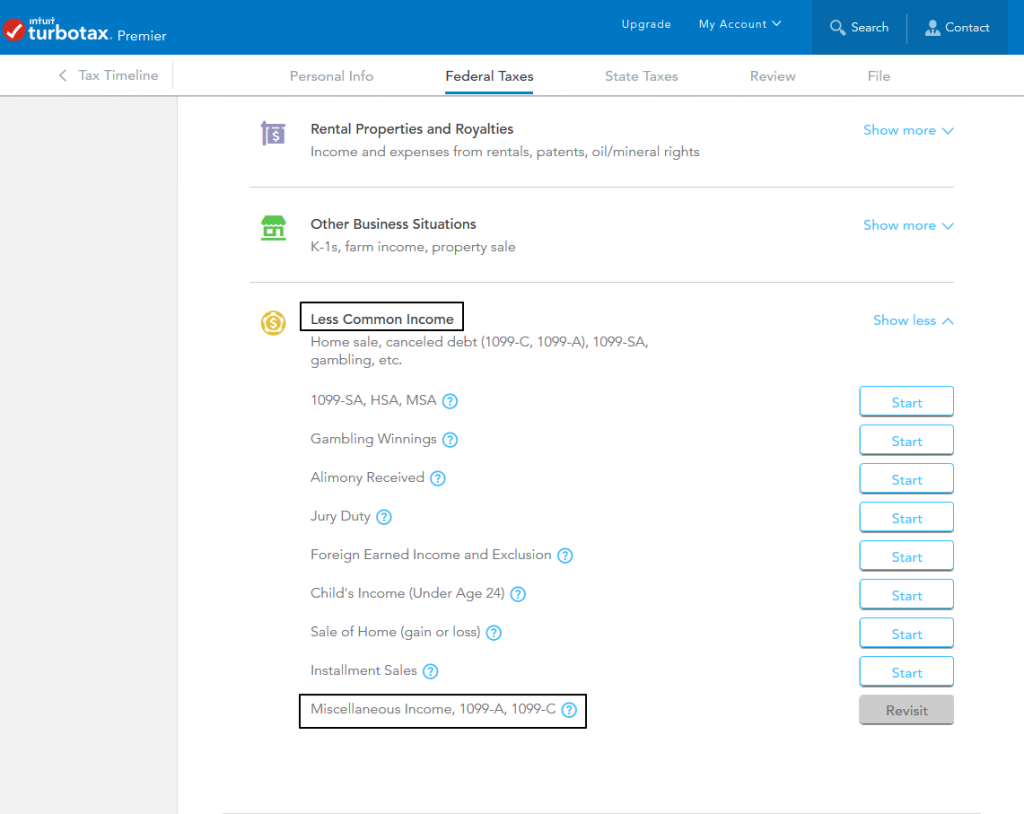Click the Less Common Income coin icon
The height and width of the screenshot is (814, 1024).
pyautogui.click(x=273, y=323)
